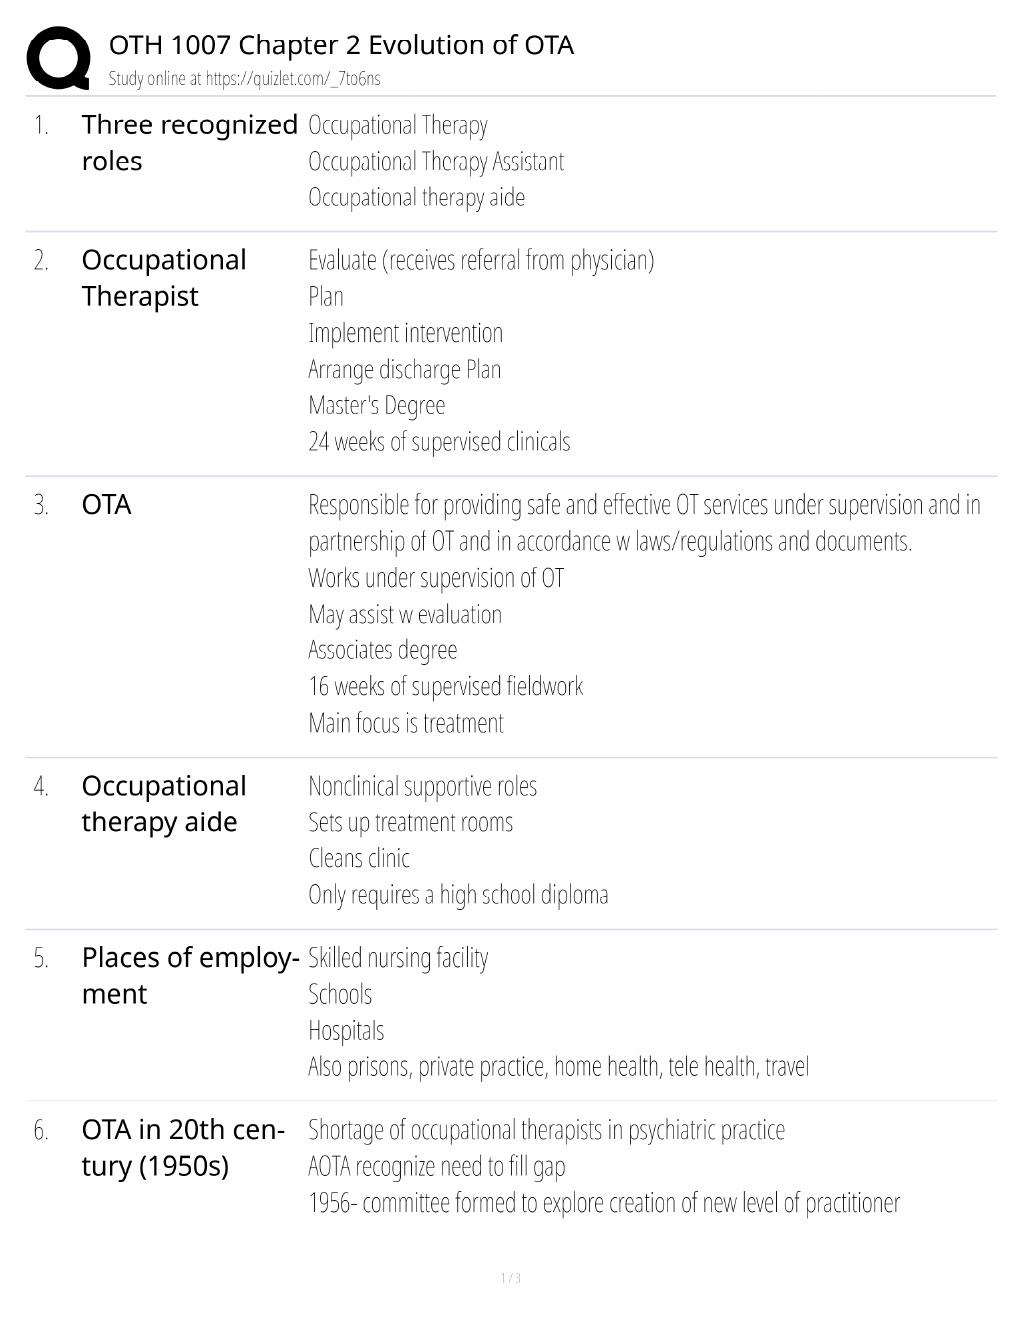Select the Occupational Therapist term
1020x1320 pixels.
[x=164, y=278]
